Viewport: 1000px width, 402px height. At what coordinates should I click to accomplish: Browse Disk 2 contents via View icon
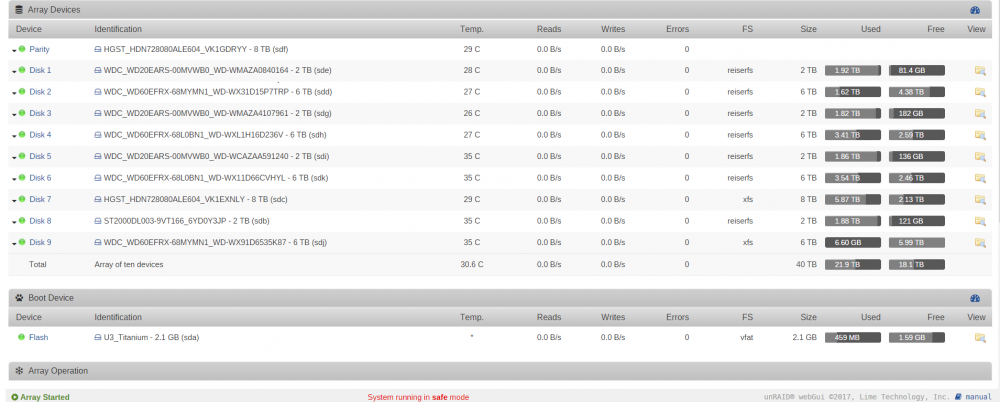tap(980, 92)
